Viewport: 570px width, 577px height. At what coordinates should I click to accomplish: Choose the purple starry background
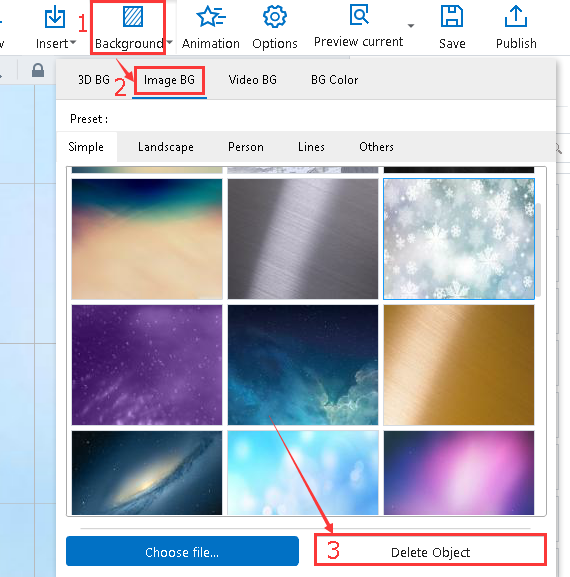click(x=147, y=365)
